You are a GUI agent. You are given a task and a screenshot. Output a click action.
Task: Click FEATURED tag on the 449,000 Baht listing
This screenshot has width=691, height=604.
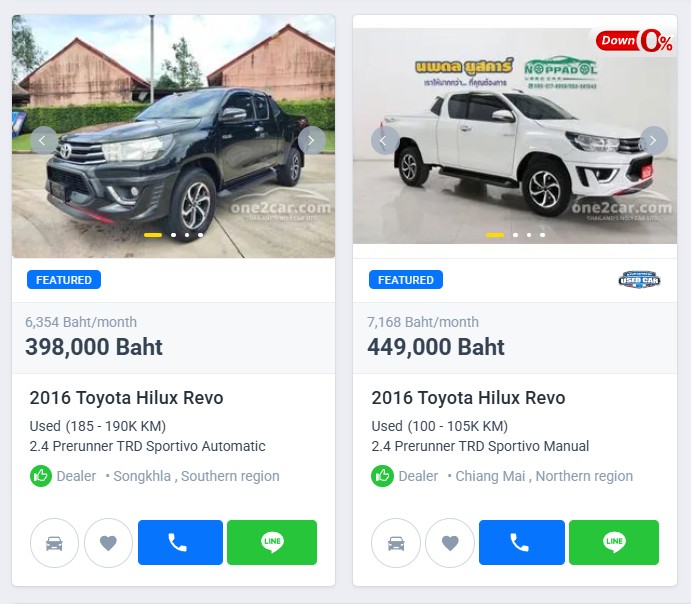[x=406, y=280]
